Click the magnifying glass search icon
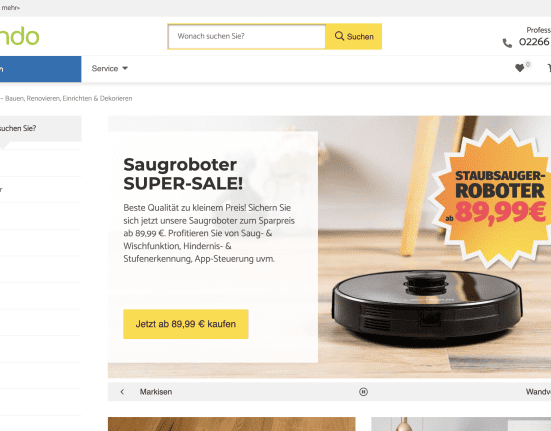The height and width of the screenshot is (431, 551). pos(339,36)
